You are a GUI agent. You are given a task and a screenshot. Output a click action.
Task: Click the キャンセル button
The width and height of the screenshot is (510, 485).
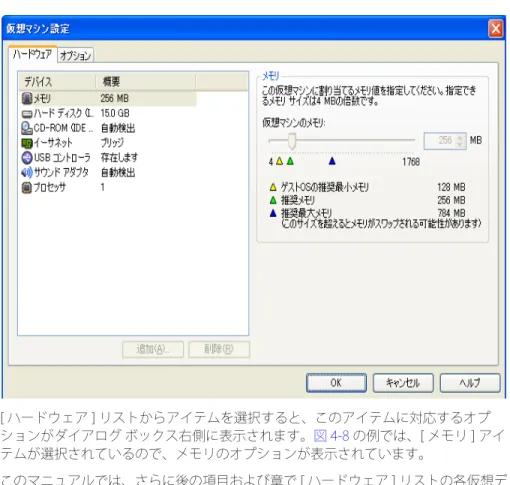(x=403, y=383)
